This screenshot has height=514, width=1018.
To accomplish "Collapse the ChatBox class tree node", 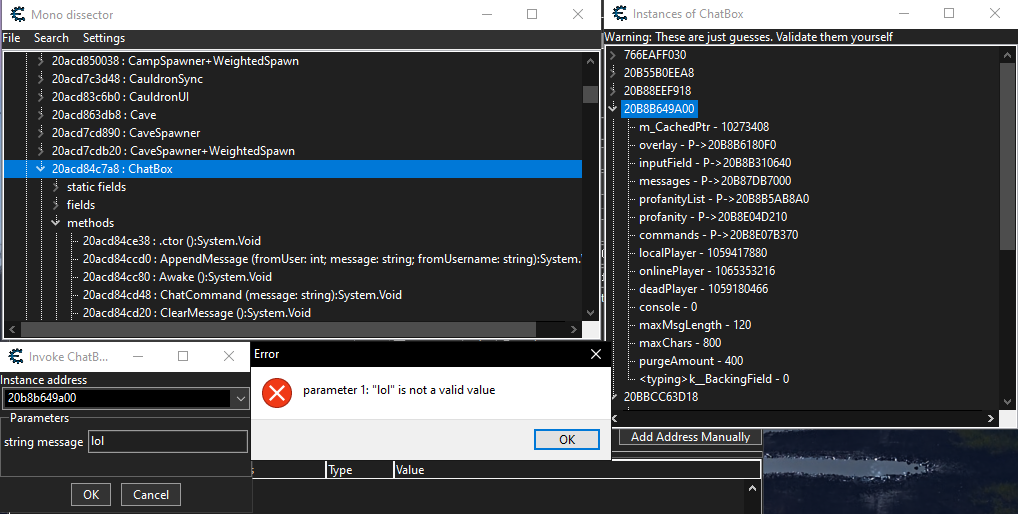I will pos(40,169).
